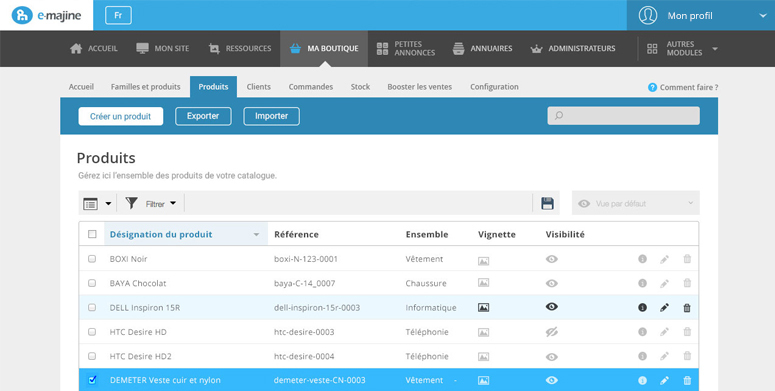
Task: Click info icon for BOXI Noir
Action: pyautogui.click(x=642, y=259)
